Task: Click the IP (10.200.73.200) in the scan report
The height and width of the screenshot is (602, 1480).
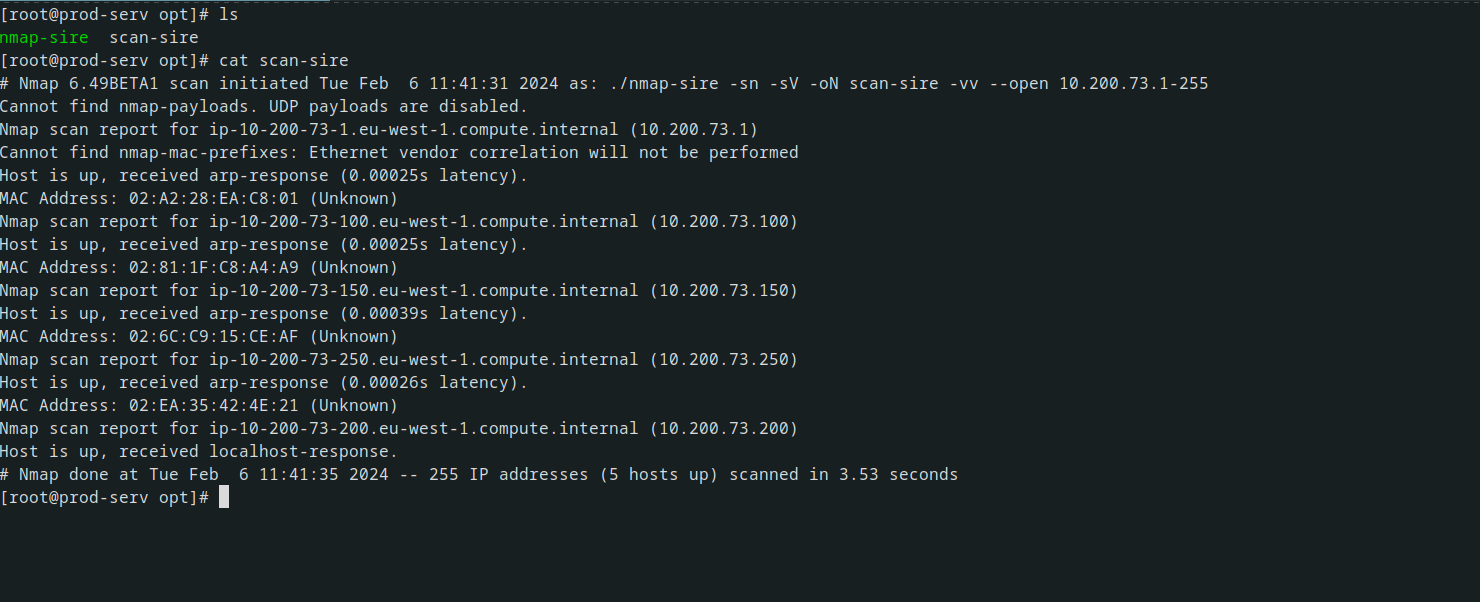Action: tap(724, 429)
